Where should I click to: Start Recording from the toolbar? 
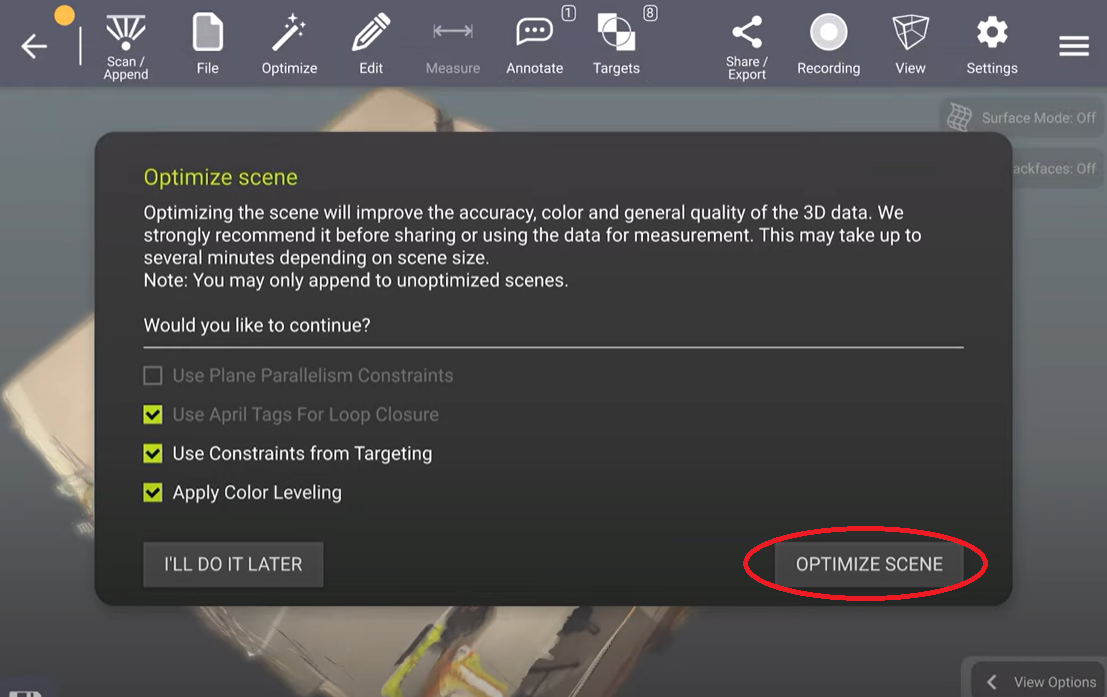[829, 44]
